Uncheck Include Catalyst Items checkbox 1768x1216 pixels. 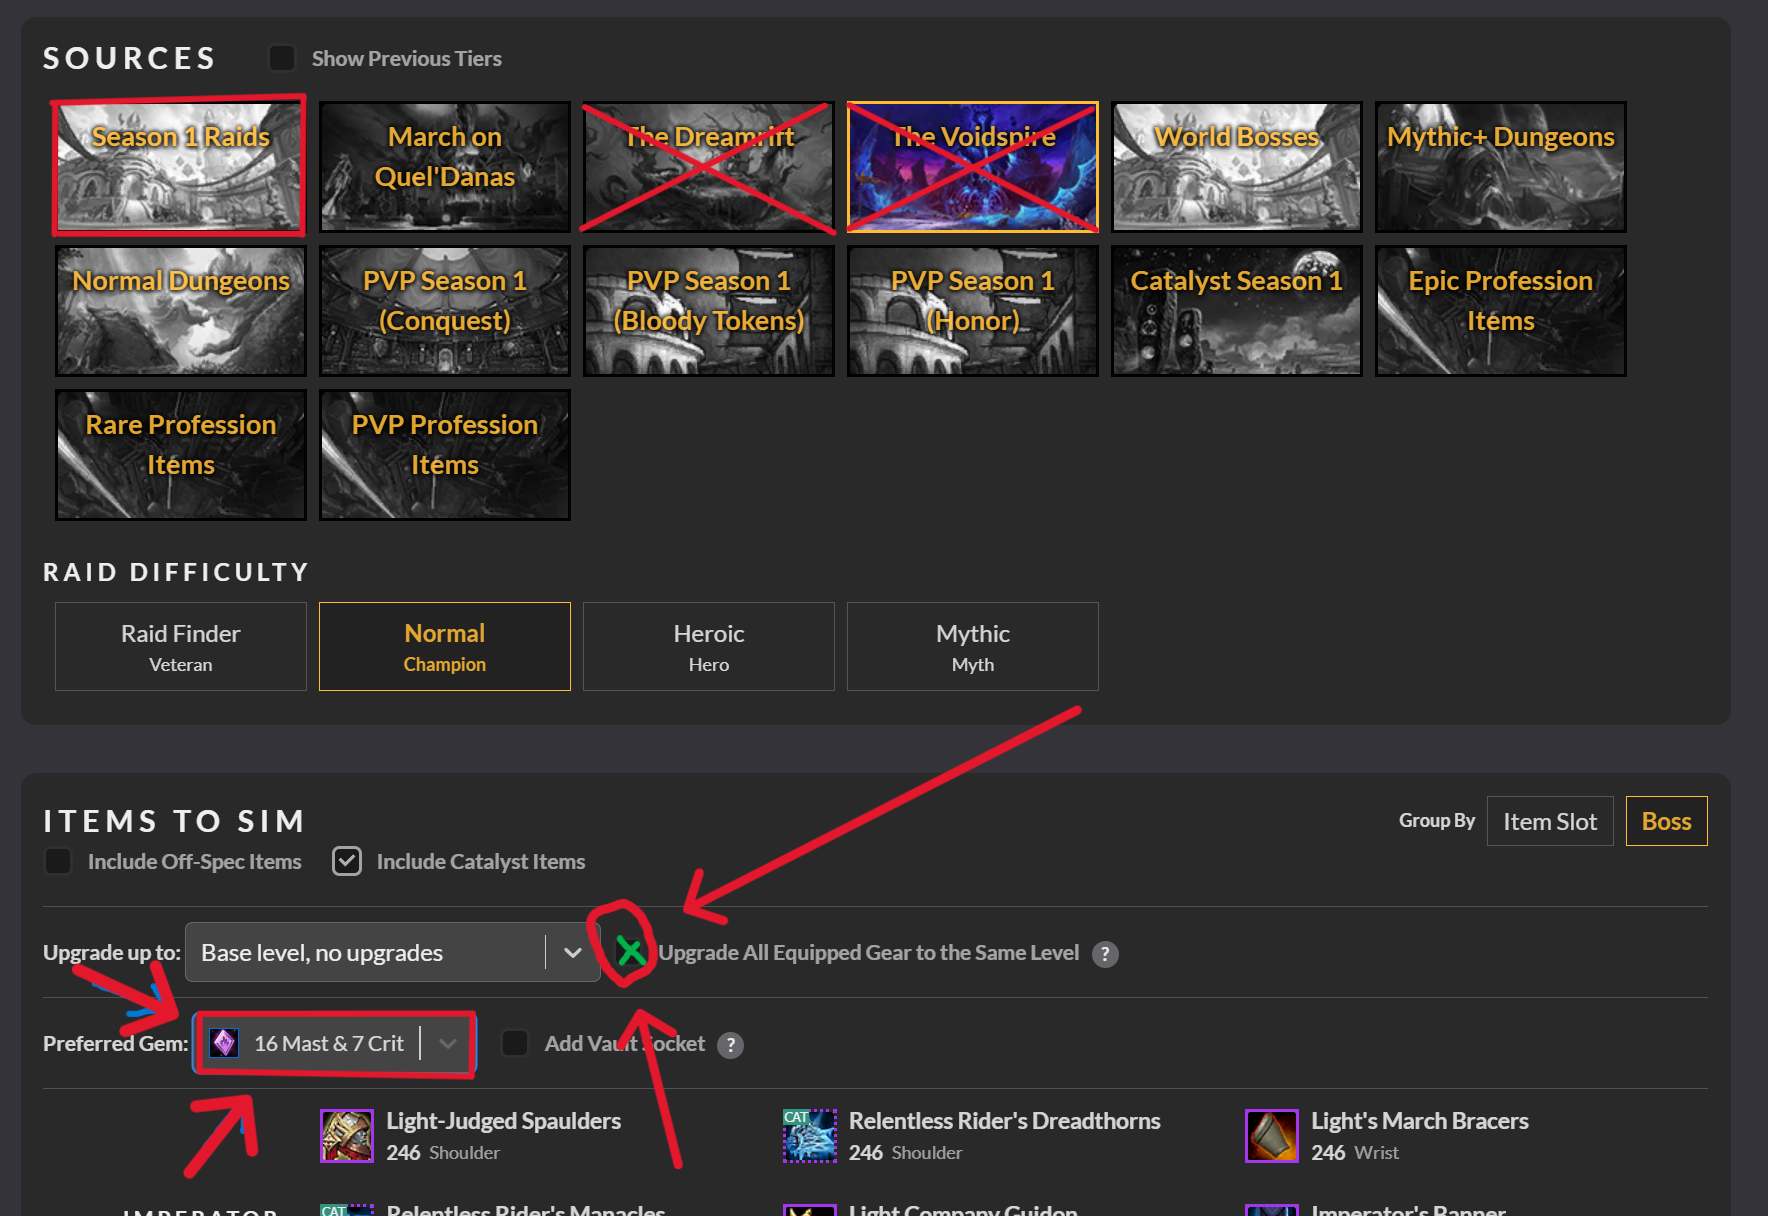(347, 861)
